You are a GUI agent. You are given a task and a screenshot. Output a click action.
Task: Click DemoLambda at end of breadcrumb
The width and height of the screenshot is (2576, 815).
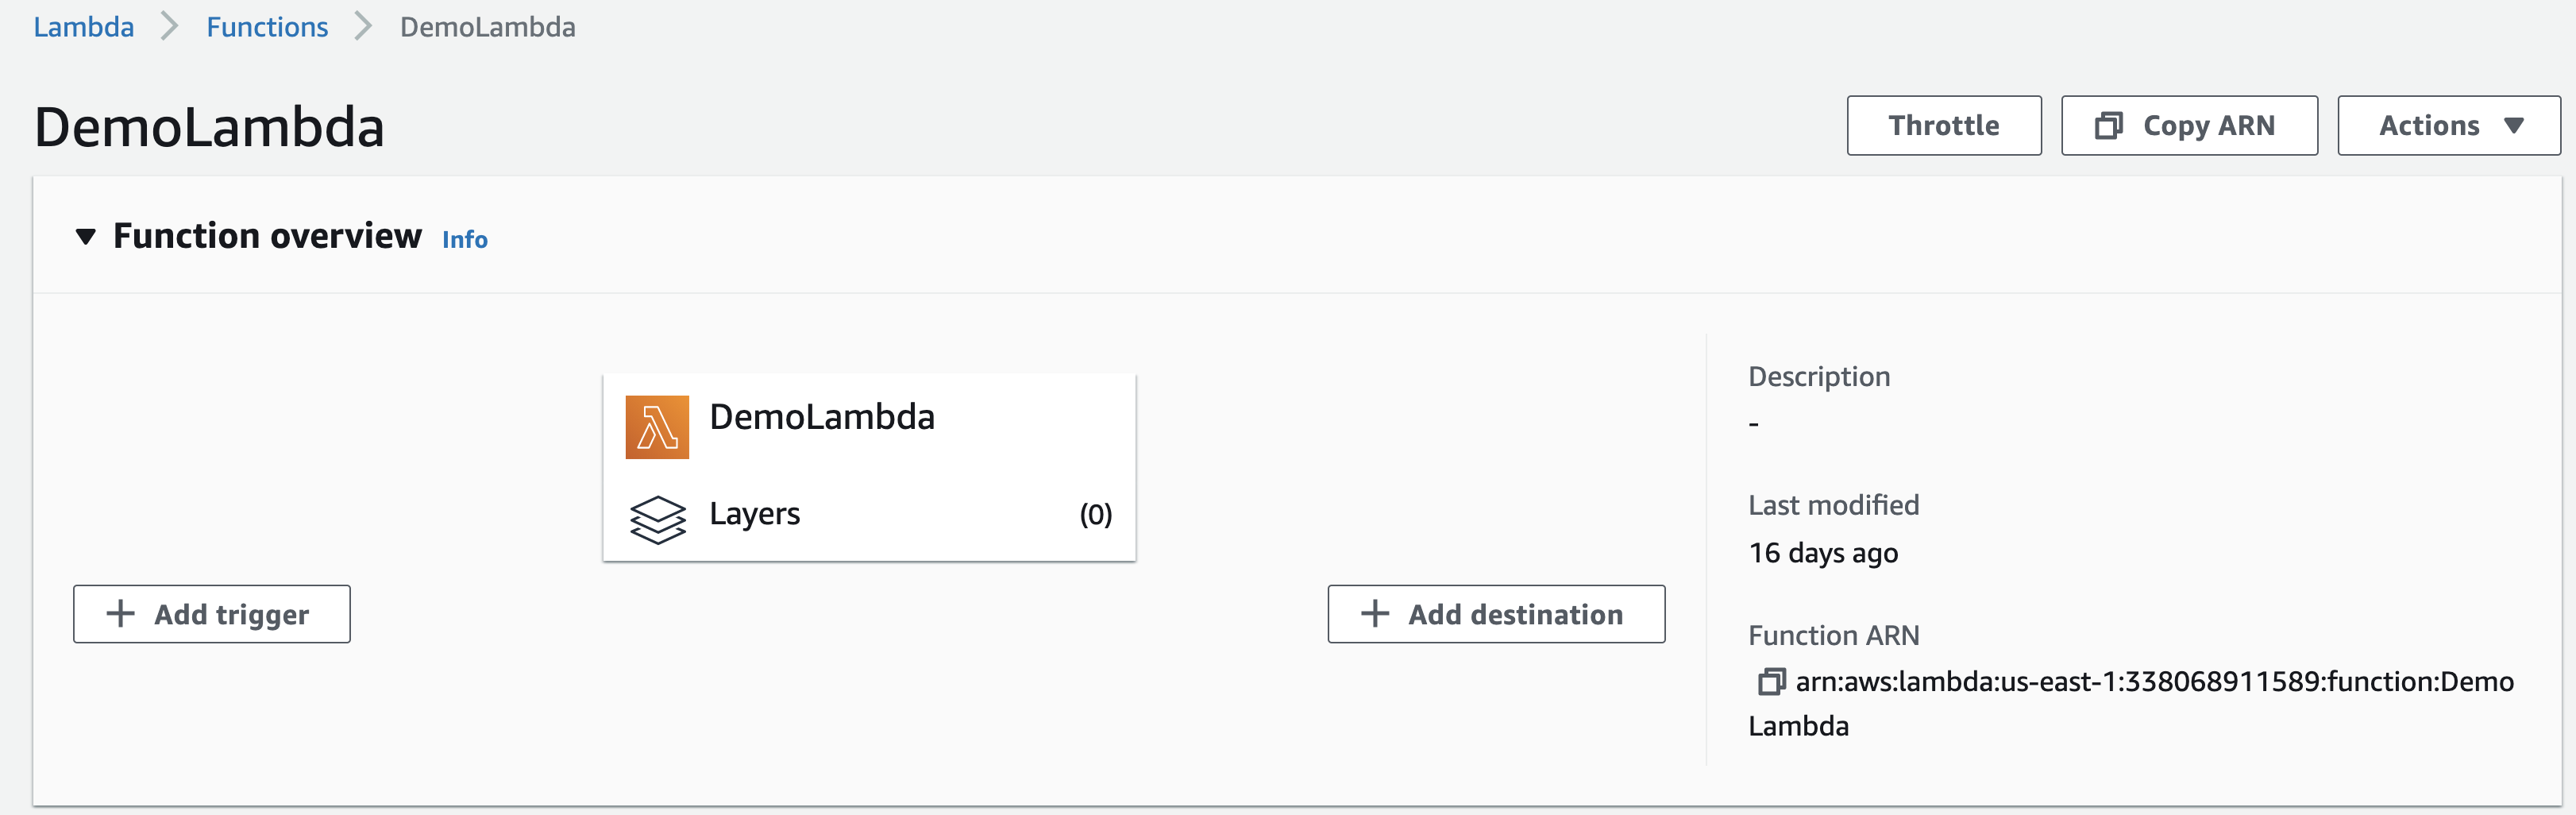[487, 27]
